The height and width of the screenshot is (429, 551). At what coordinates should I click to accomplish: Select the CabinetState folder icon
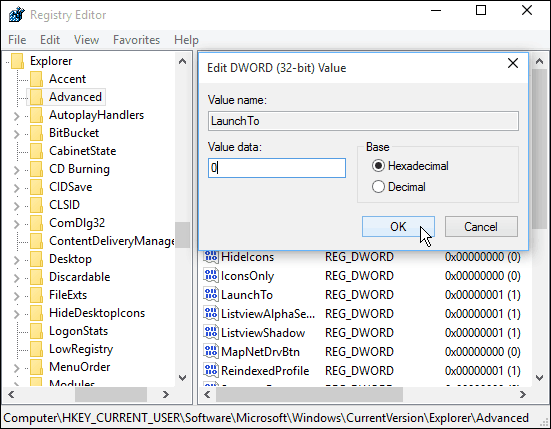[x=36, y=151]
